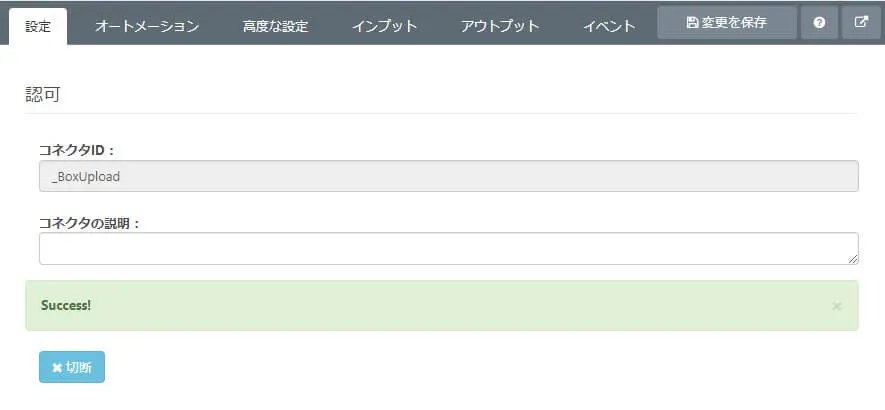Click the コネクタの説明 label

pyautogui.click(x=90, y=223)
